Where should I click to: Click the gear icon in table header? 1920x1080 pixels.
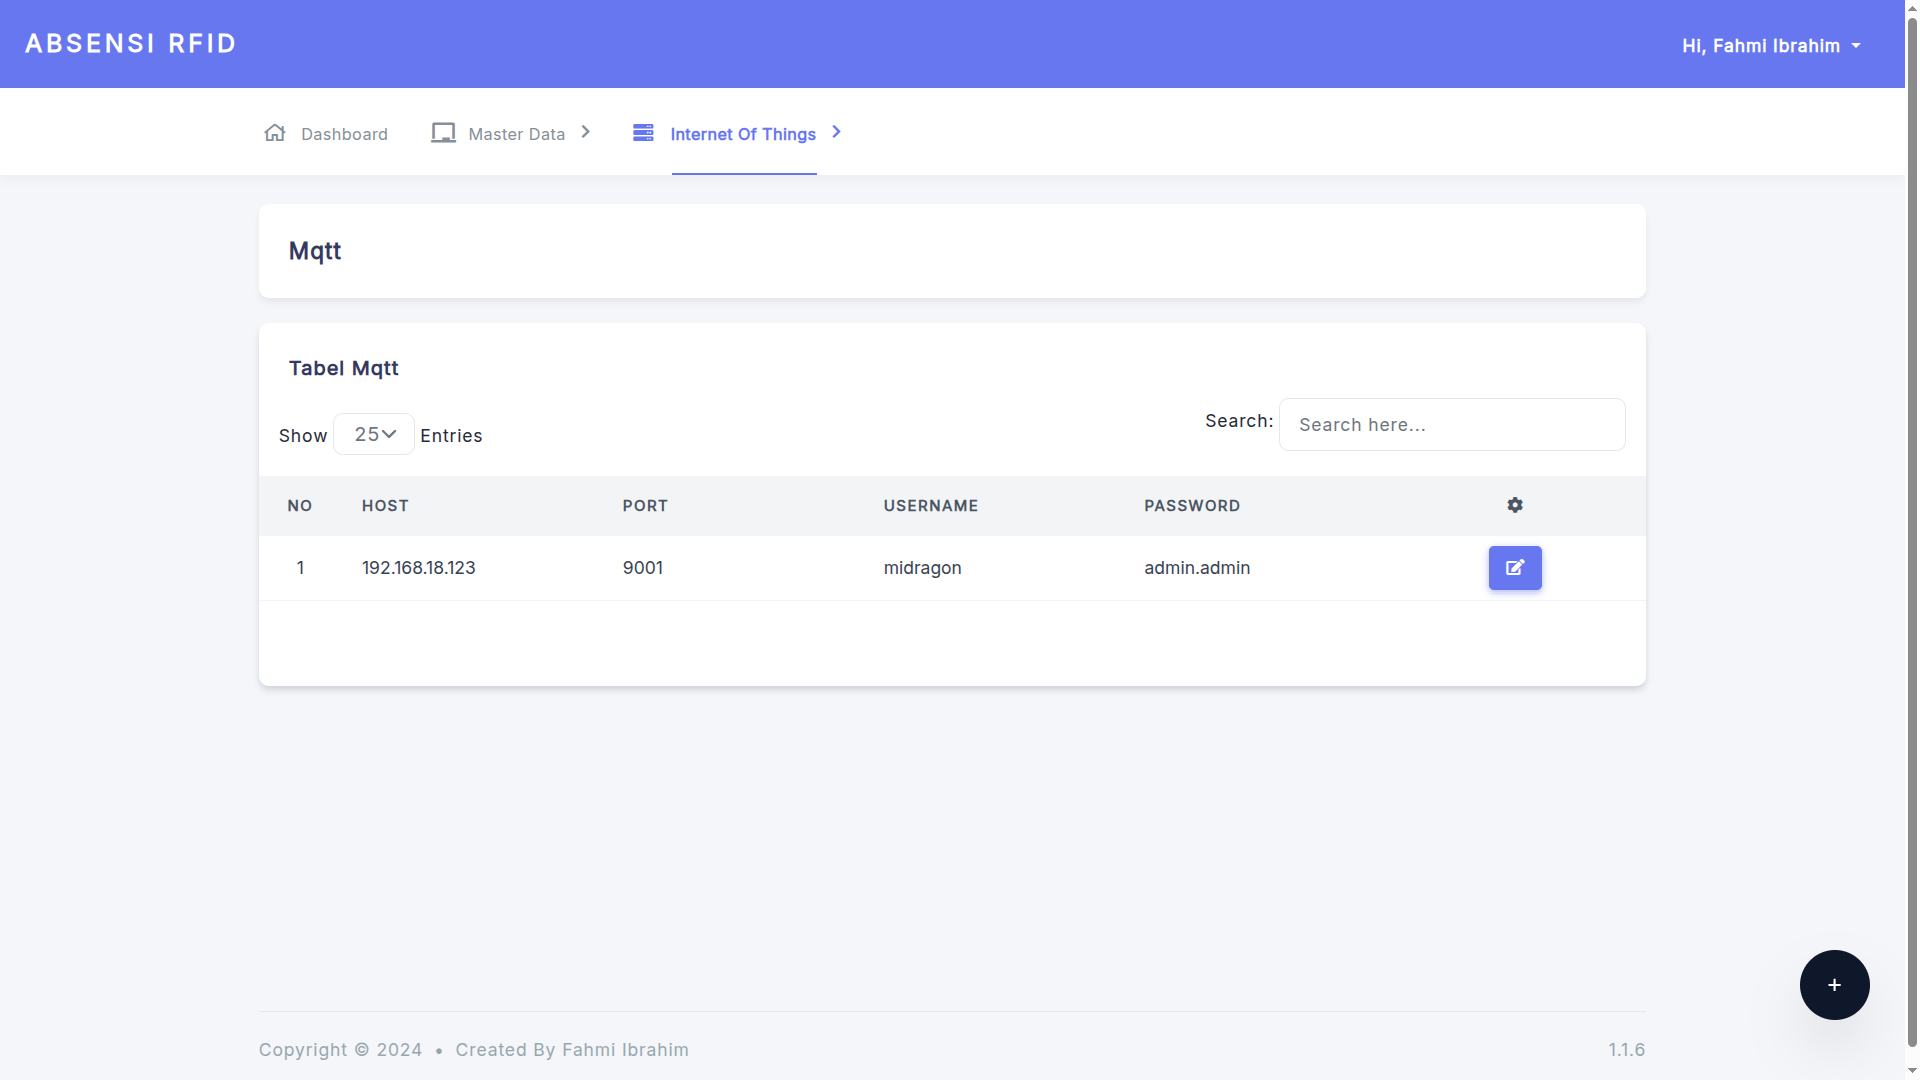point(1514,506)
